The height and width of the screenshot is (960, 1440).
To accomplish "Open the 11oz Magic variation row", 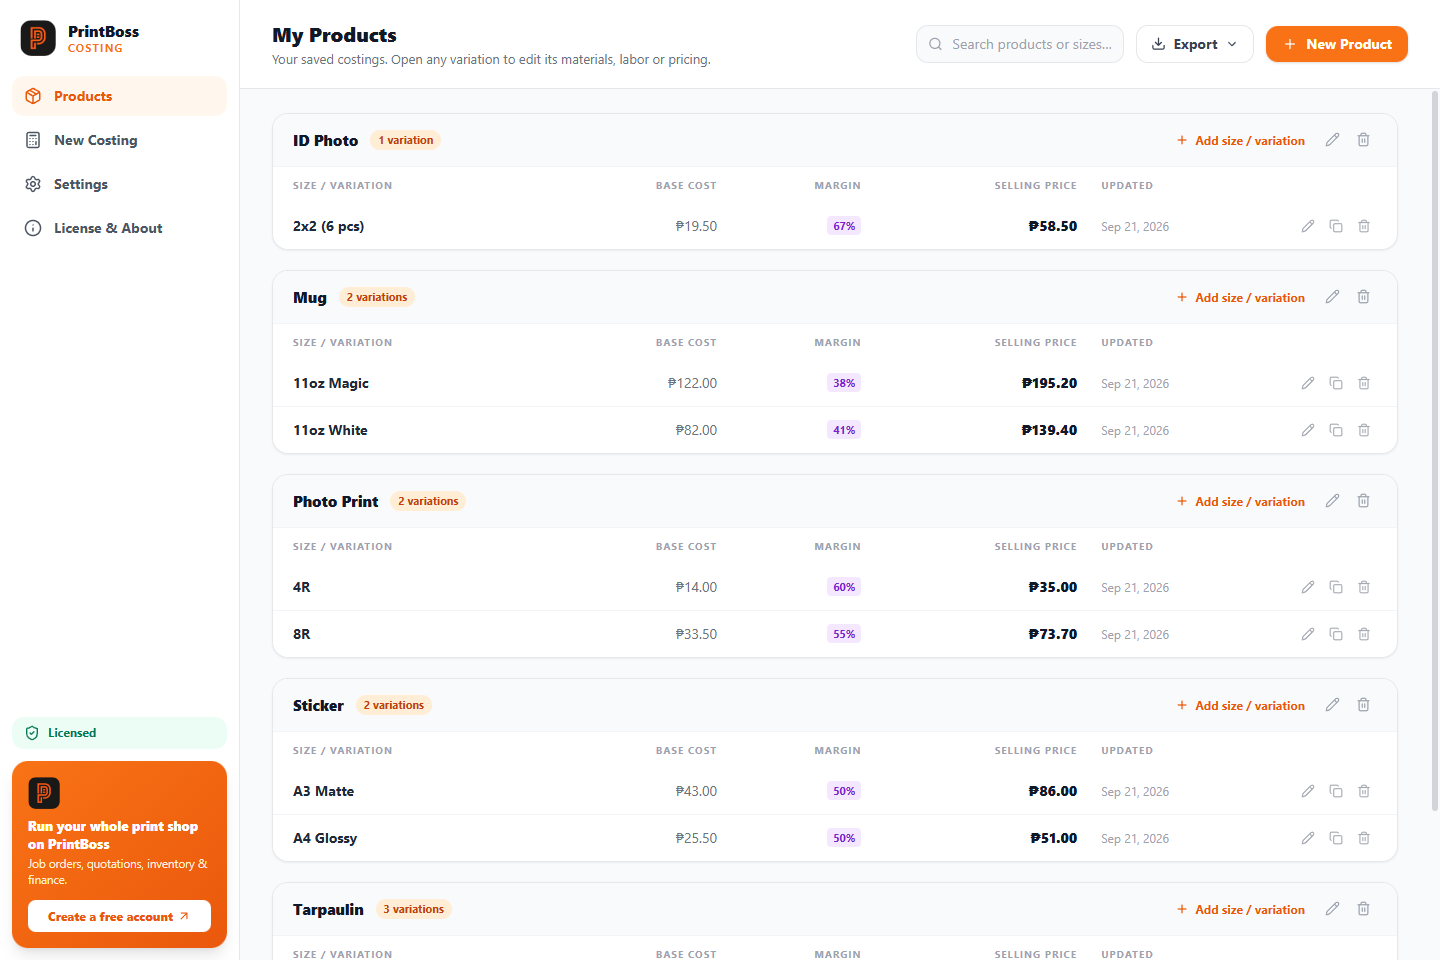I will 835,383.
